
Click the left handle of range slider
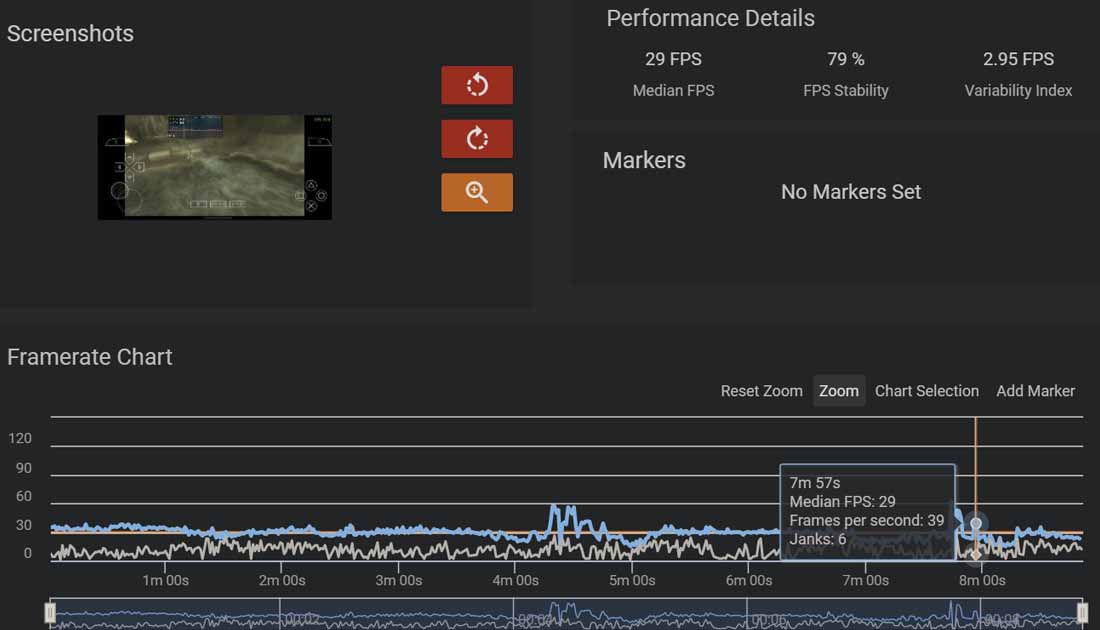pyautogui.click(x=51, y=612)
